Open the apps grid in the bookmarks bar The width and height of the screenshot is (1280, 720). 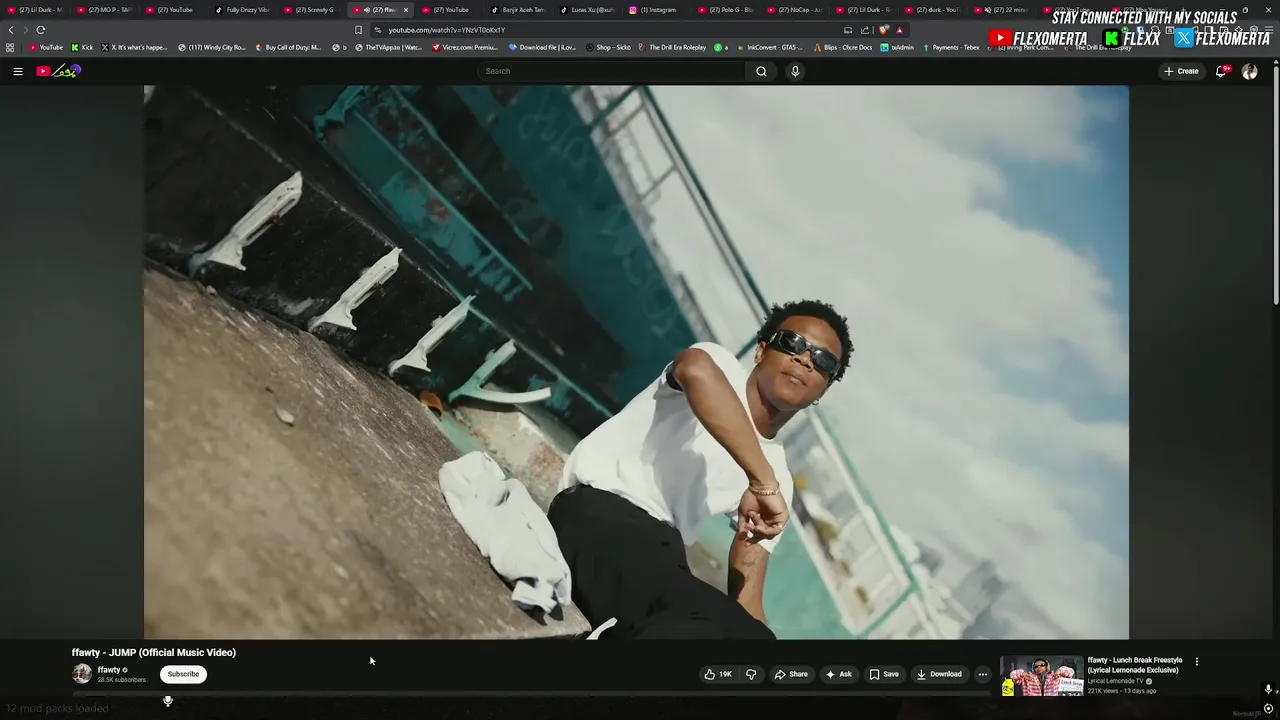click(10, 47)
